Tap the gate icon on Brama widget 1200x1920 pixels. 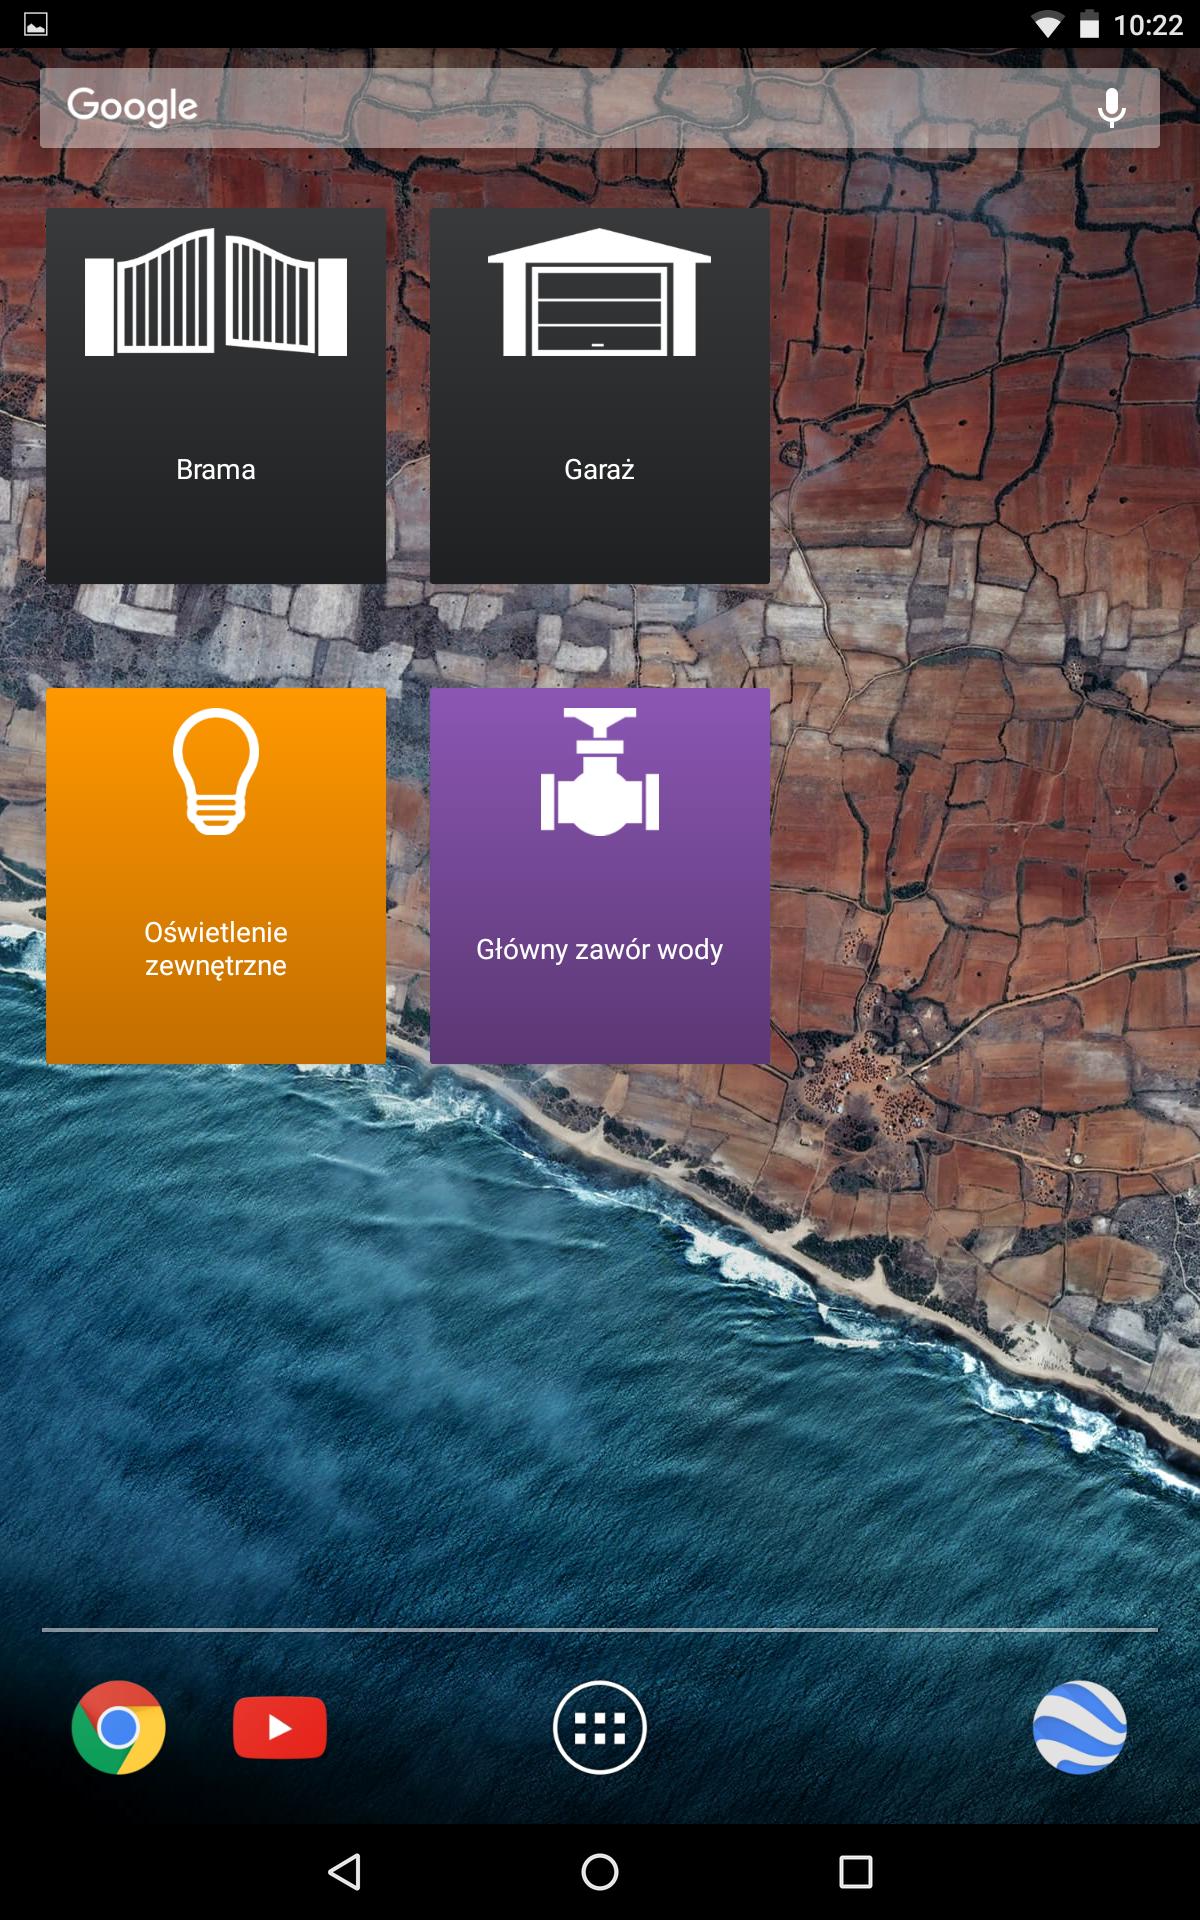click(x=216, y=292)
